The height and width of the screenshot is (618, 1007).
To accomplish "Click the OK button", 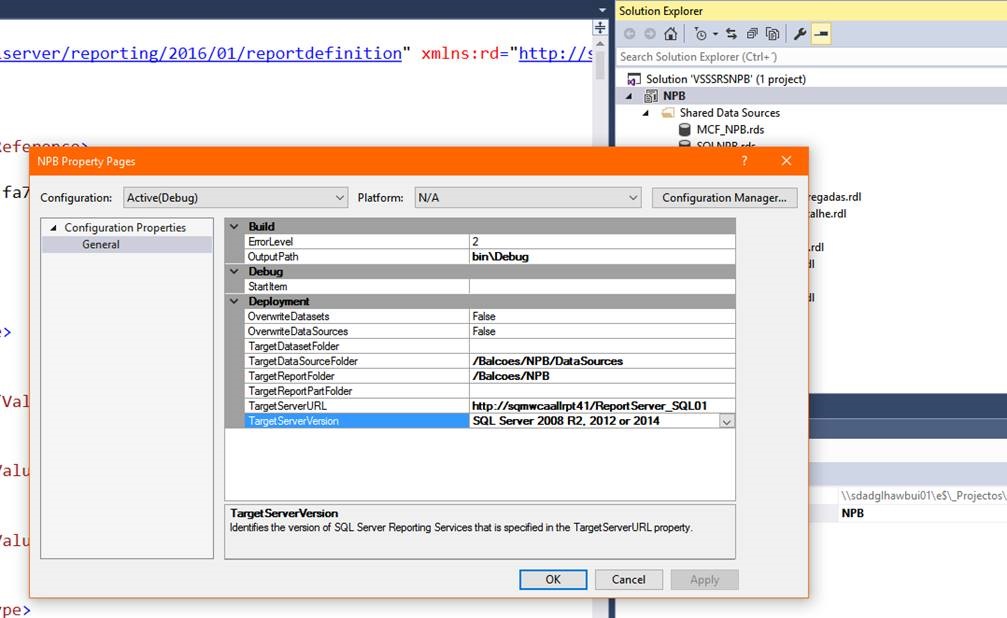I will tap(553, 579).
